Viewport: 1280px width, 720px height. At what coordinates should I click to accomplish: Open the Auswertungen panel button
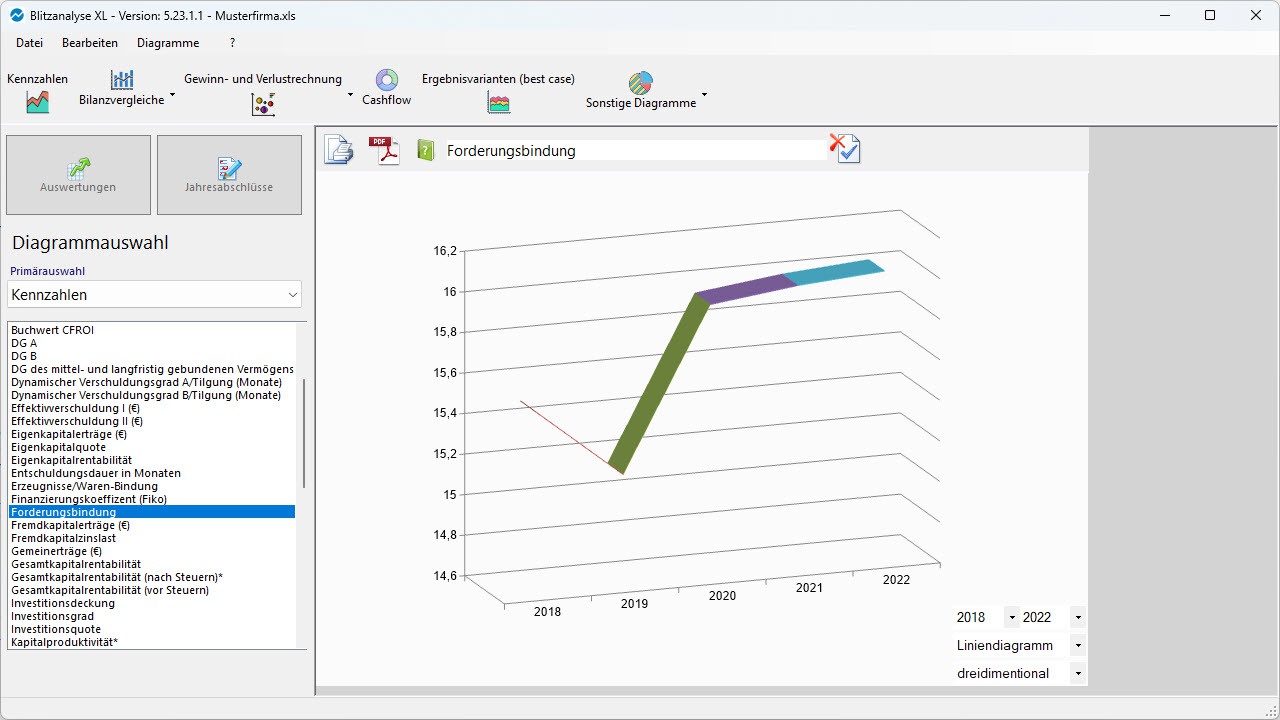78,175
